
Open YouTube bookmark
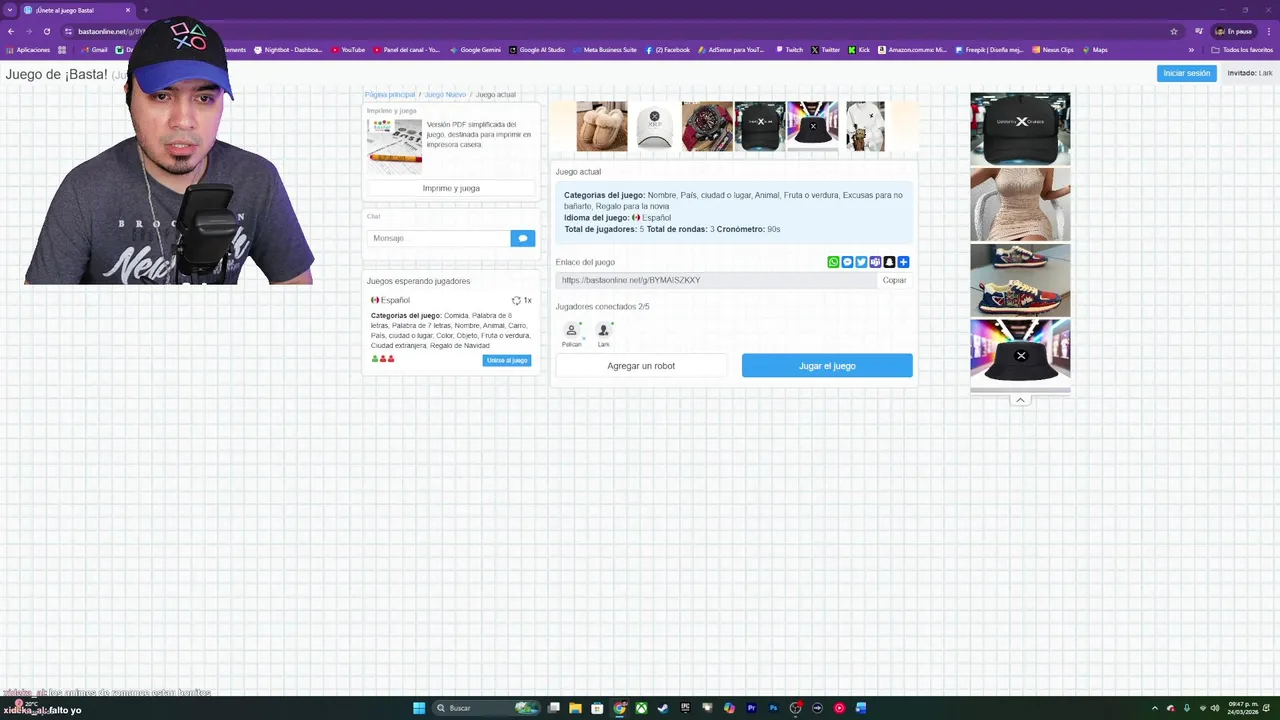tap(348, 50)
